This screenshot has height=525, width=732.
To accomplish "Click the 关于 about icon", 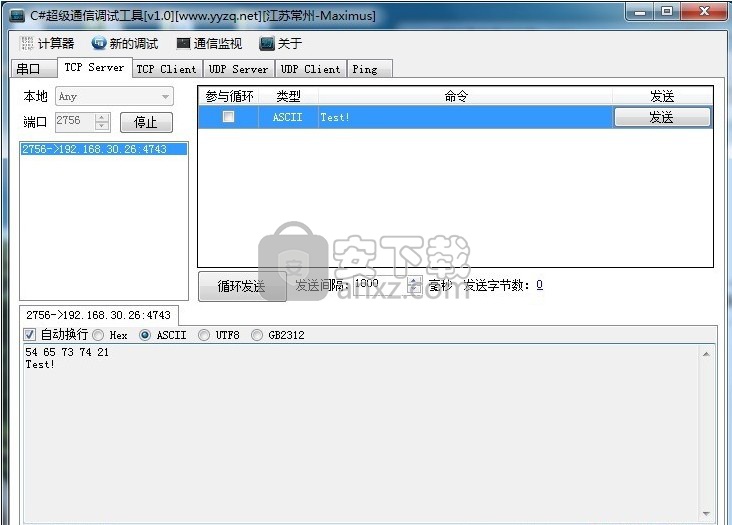I will (267, 44).
